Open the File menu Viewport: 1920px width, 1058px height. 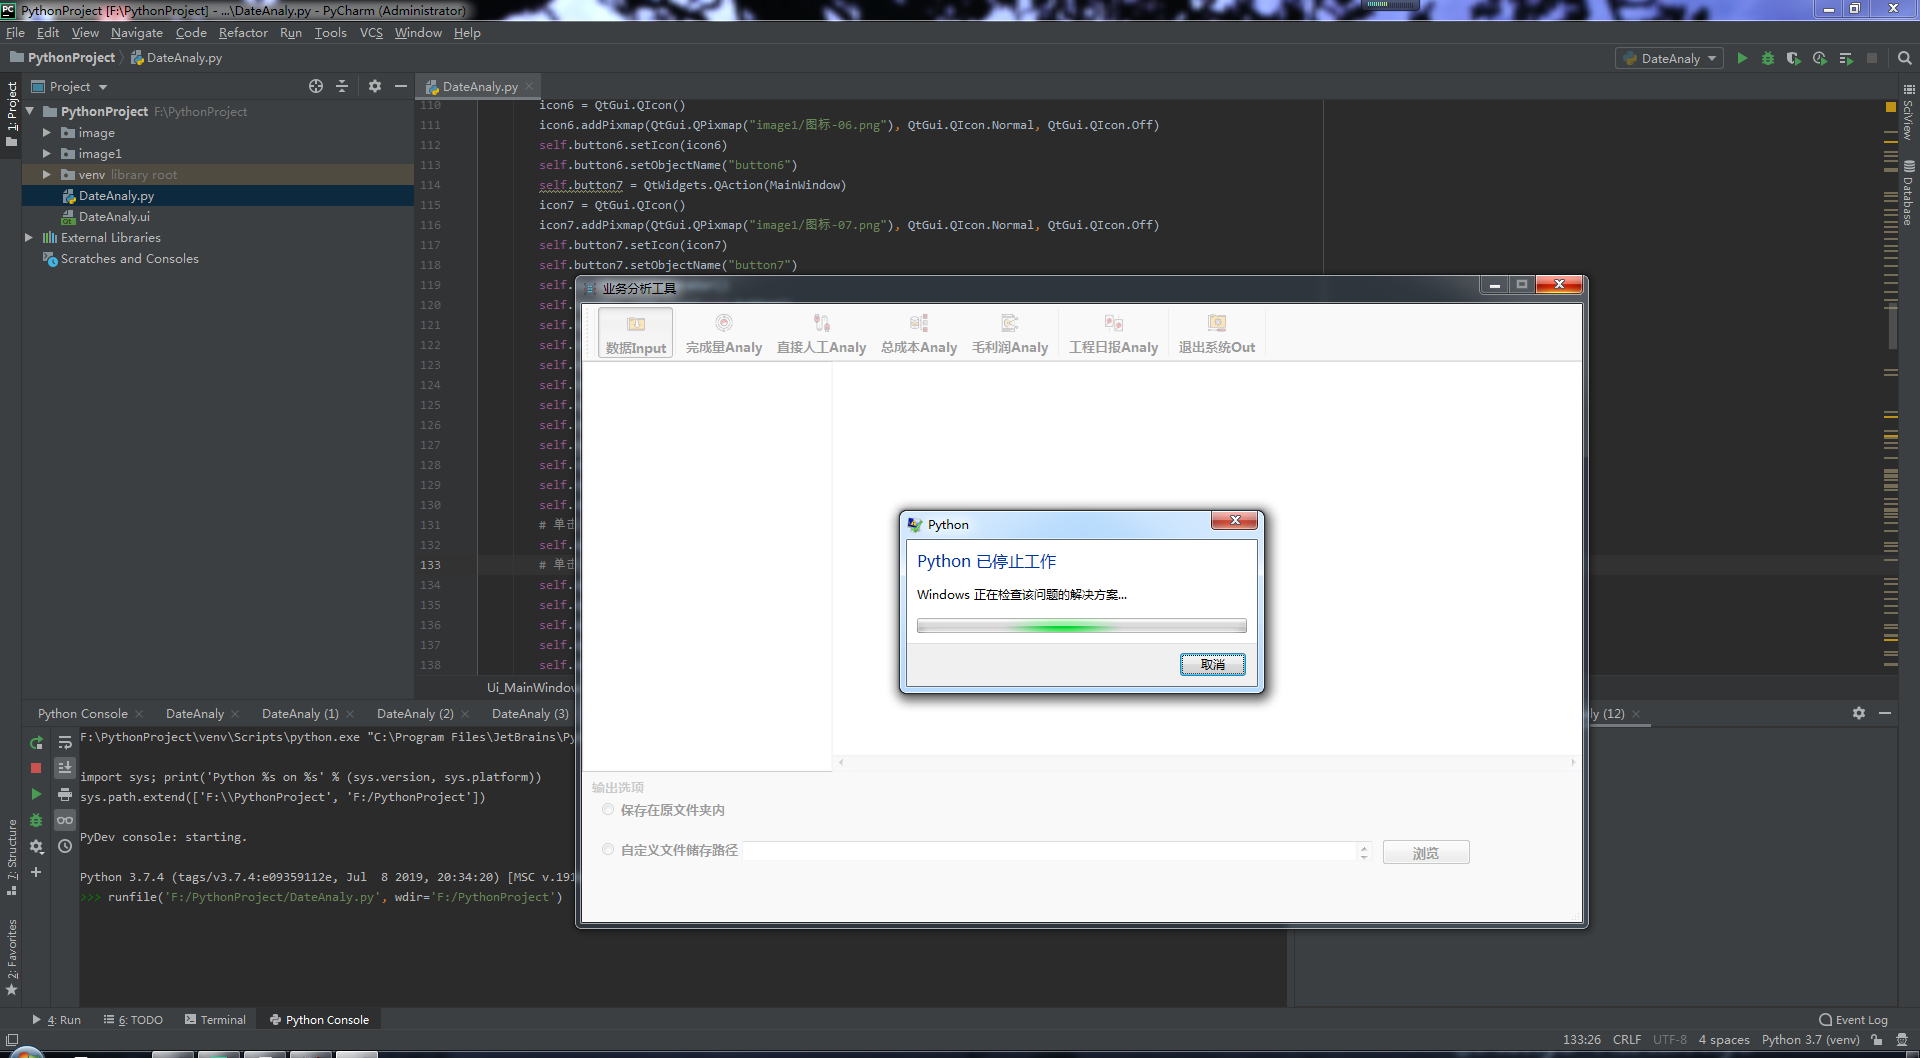[x=15, y=33]
